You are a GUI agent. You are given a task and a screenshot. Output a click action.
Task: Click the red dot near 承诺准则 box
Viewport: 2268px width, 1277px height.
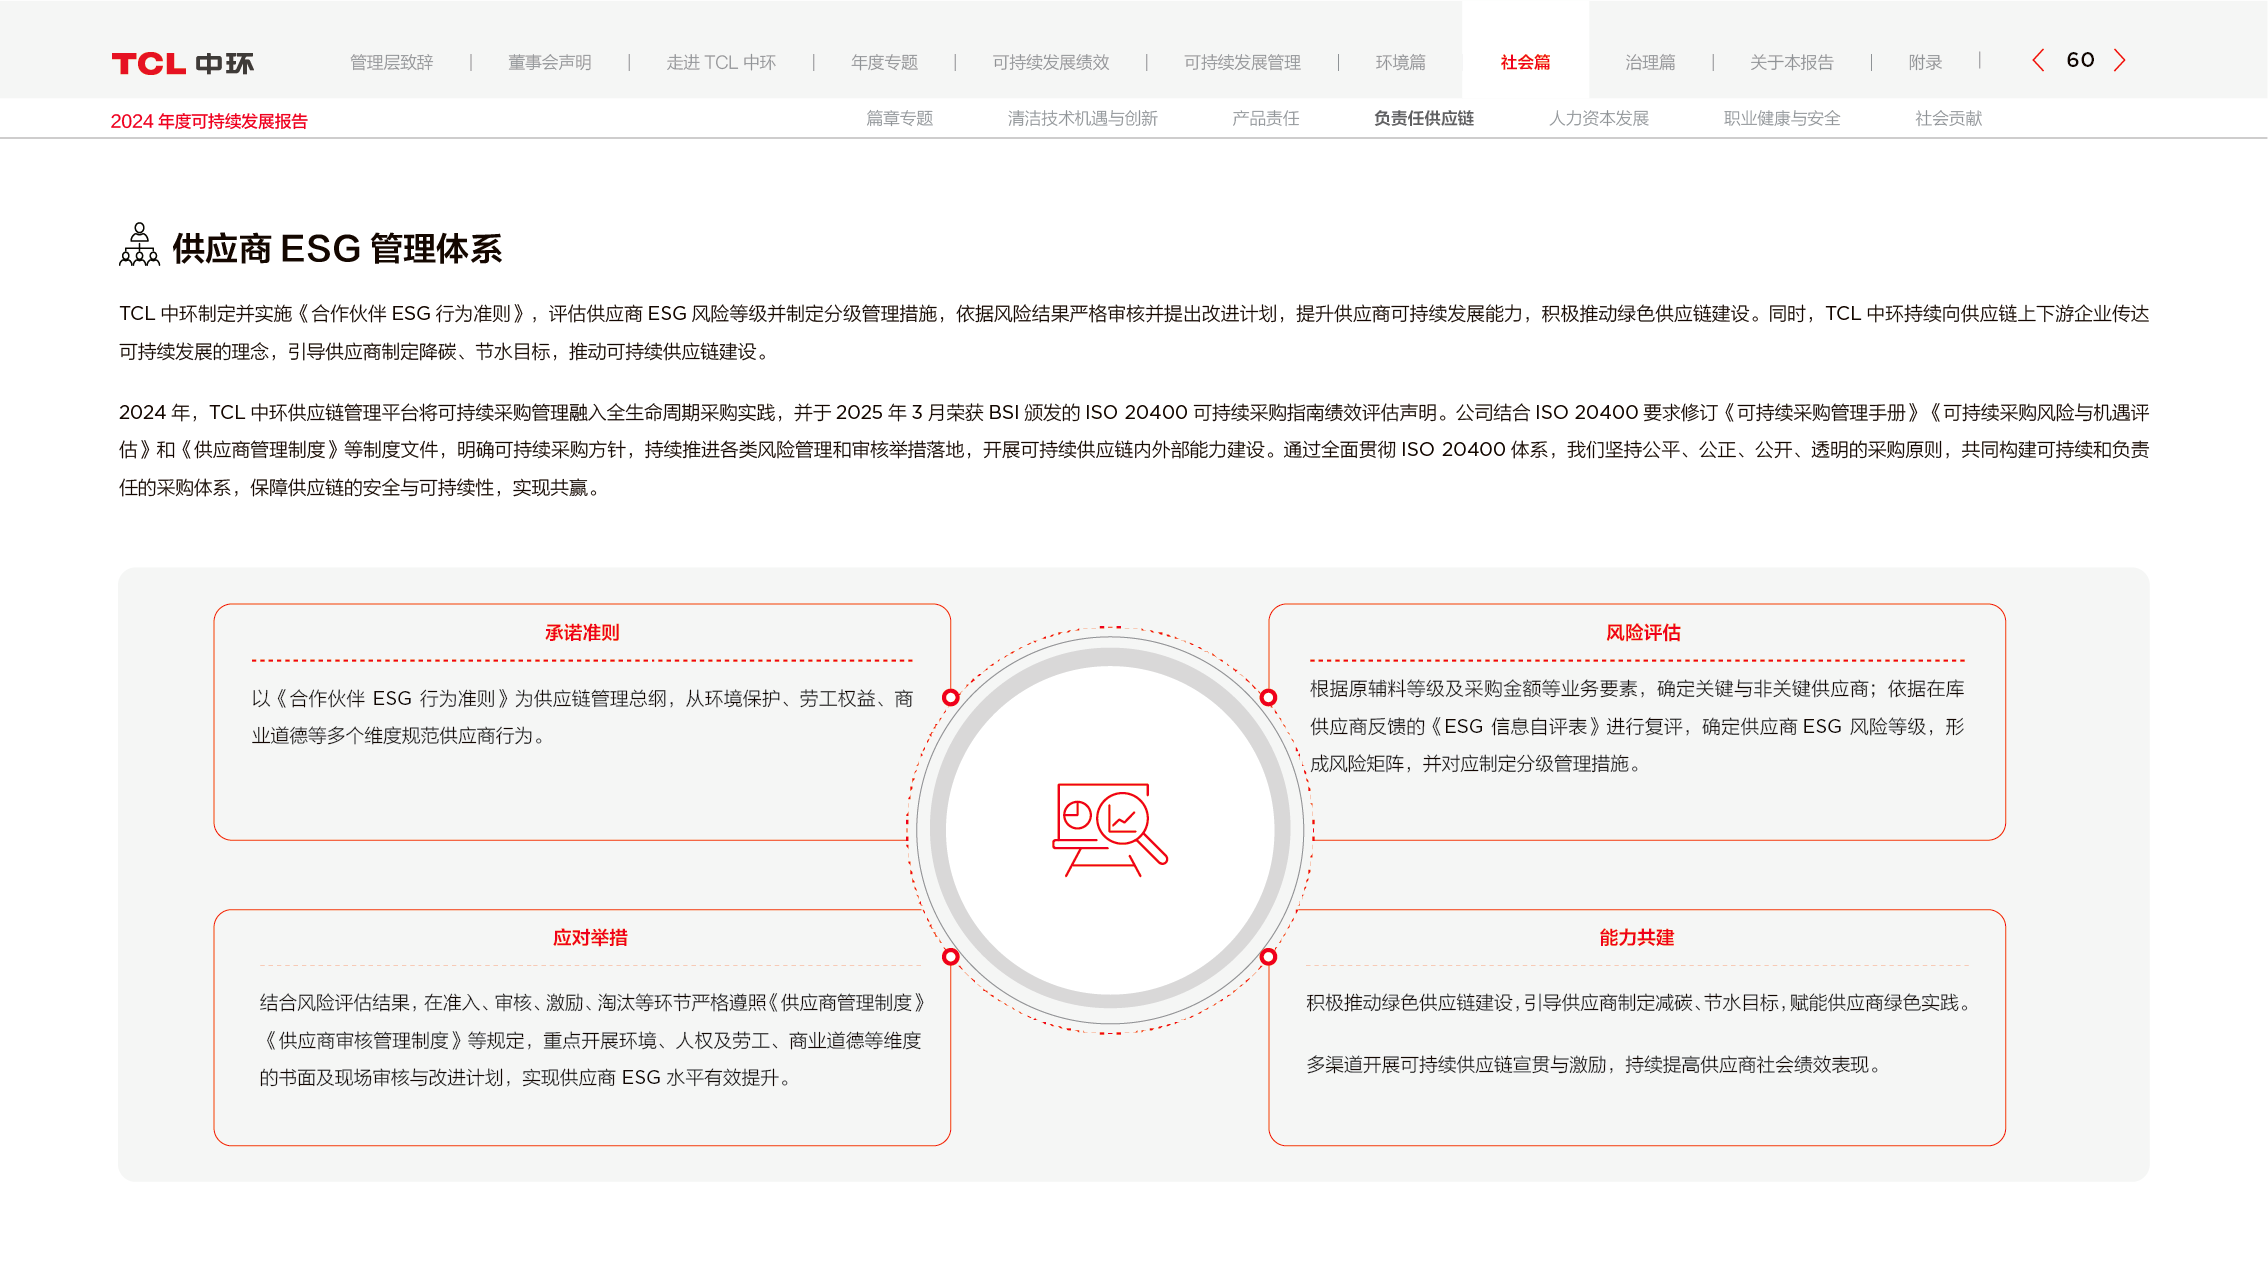tap(951, 697)
